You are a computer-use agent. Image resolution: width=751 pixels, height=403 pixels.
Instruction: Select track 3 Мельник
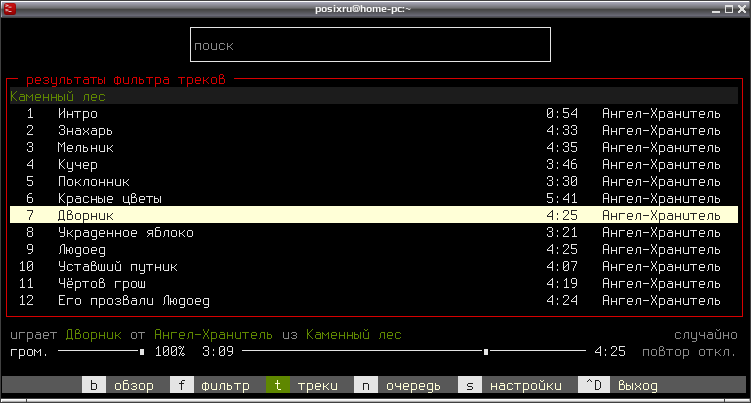374,148
